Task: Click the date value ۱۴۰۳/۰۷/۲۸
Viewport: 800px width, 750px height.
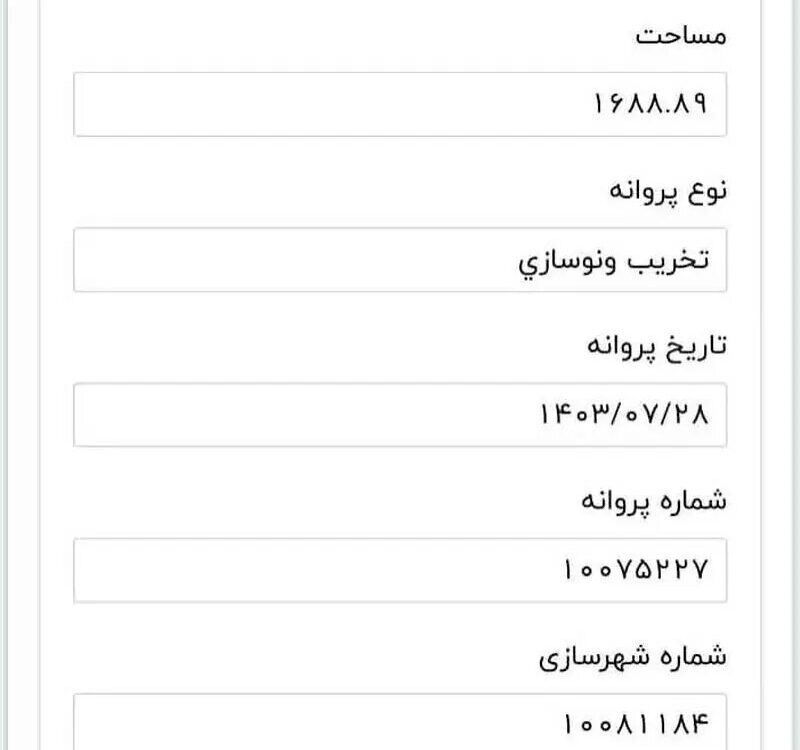Action: coord(624,414)
